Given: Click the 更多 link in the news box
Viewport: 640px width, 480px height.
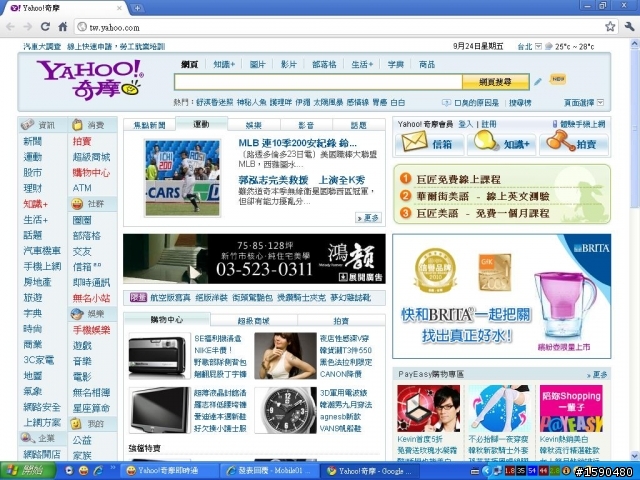Looking at the screenshot, I should click(x=369, y=218).
